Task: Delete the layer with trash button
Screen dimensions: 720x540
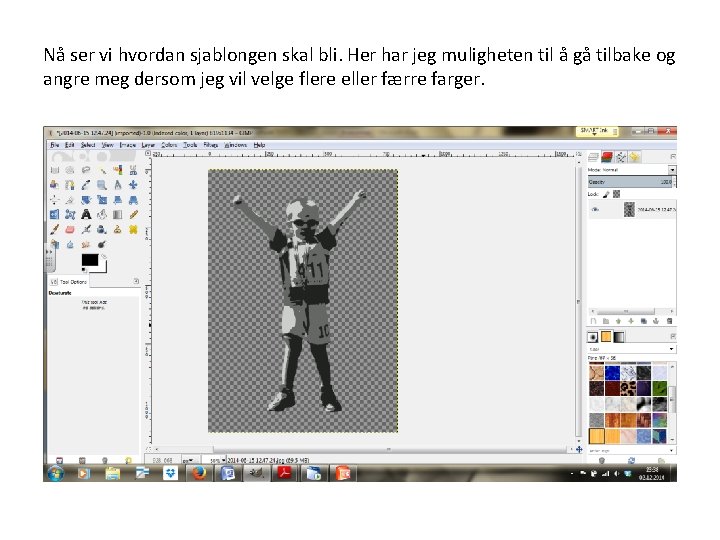Action: 669,321
